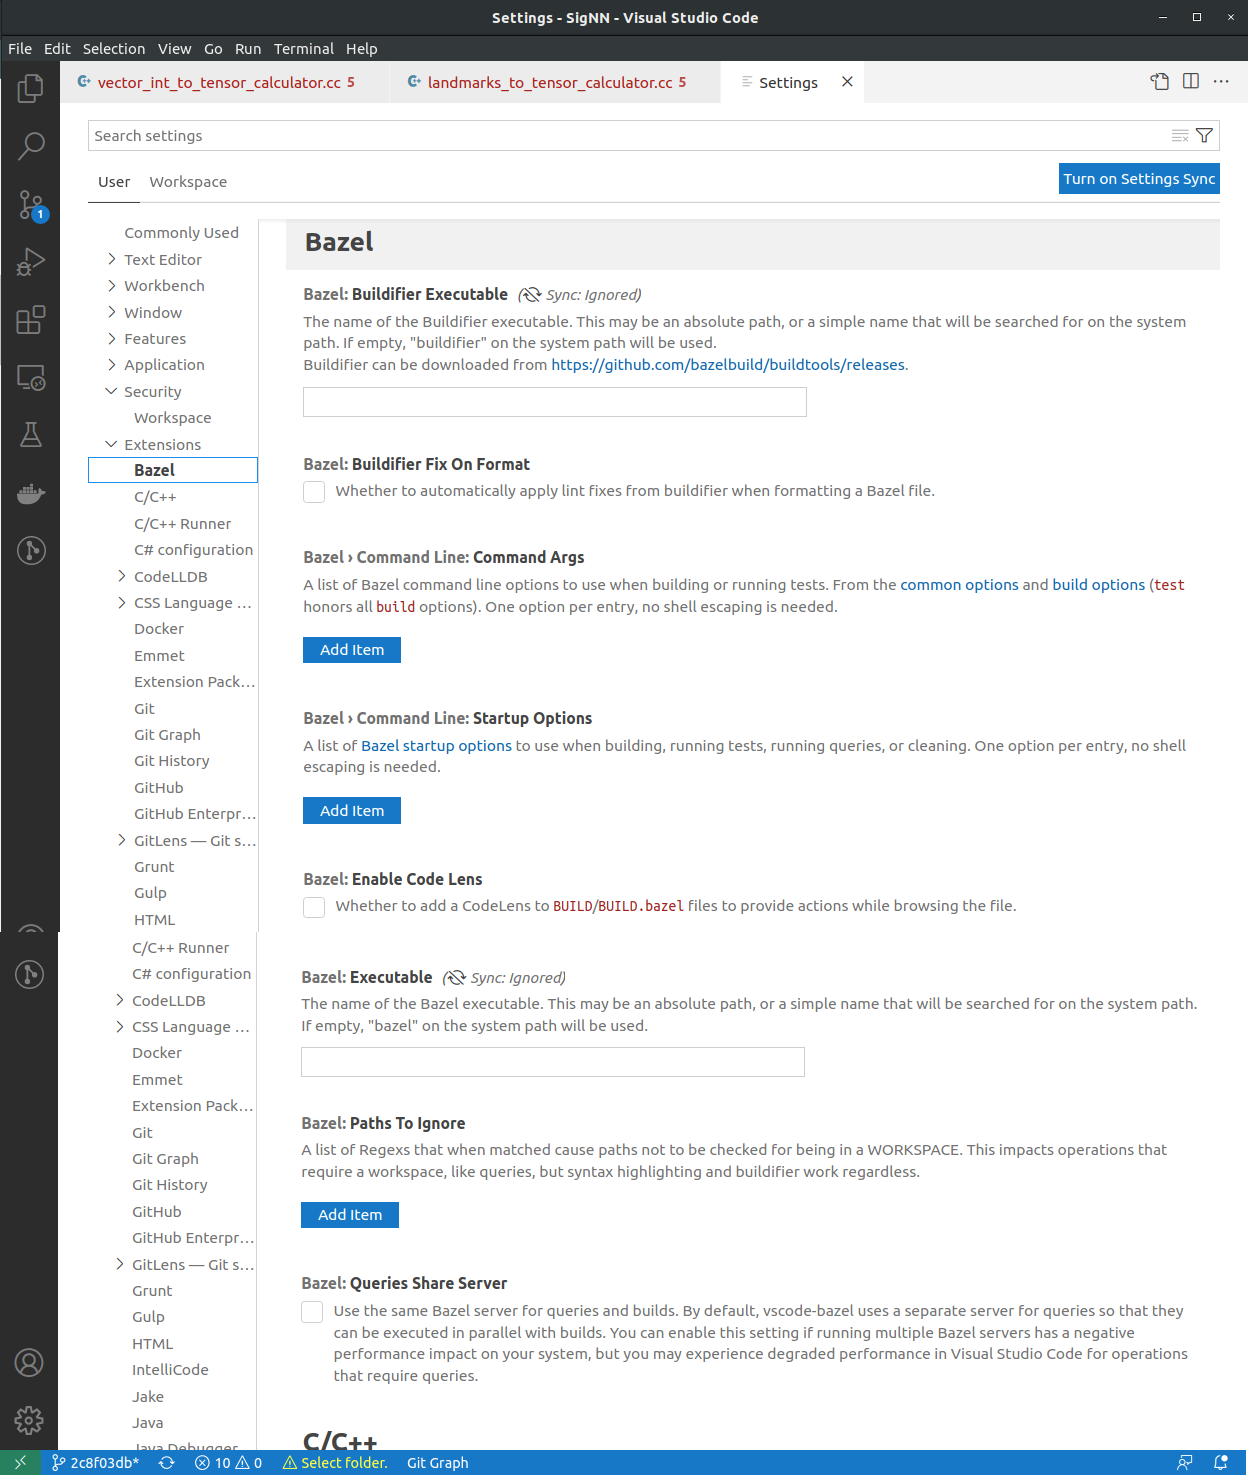Expand the Text Editor settings section
This screenshot has height=1475, width=1248.
click(112, 259)
